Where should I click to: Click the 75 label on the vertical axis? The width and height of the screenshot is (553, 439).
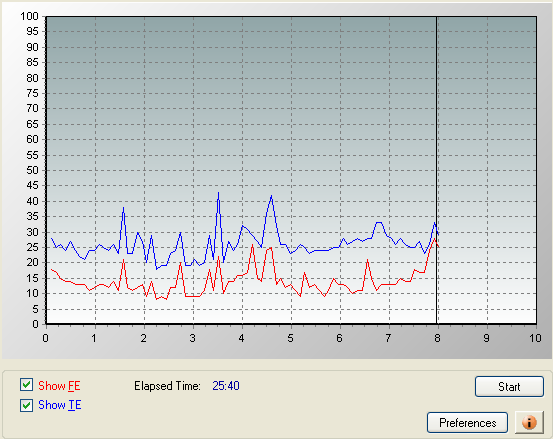[32, 93]
